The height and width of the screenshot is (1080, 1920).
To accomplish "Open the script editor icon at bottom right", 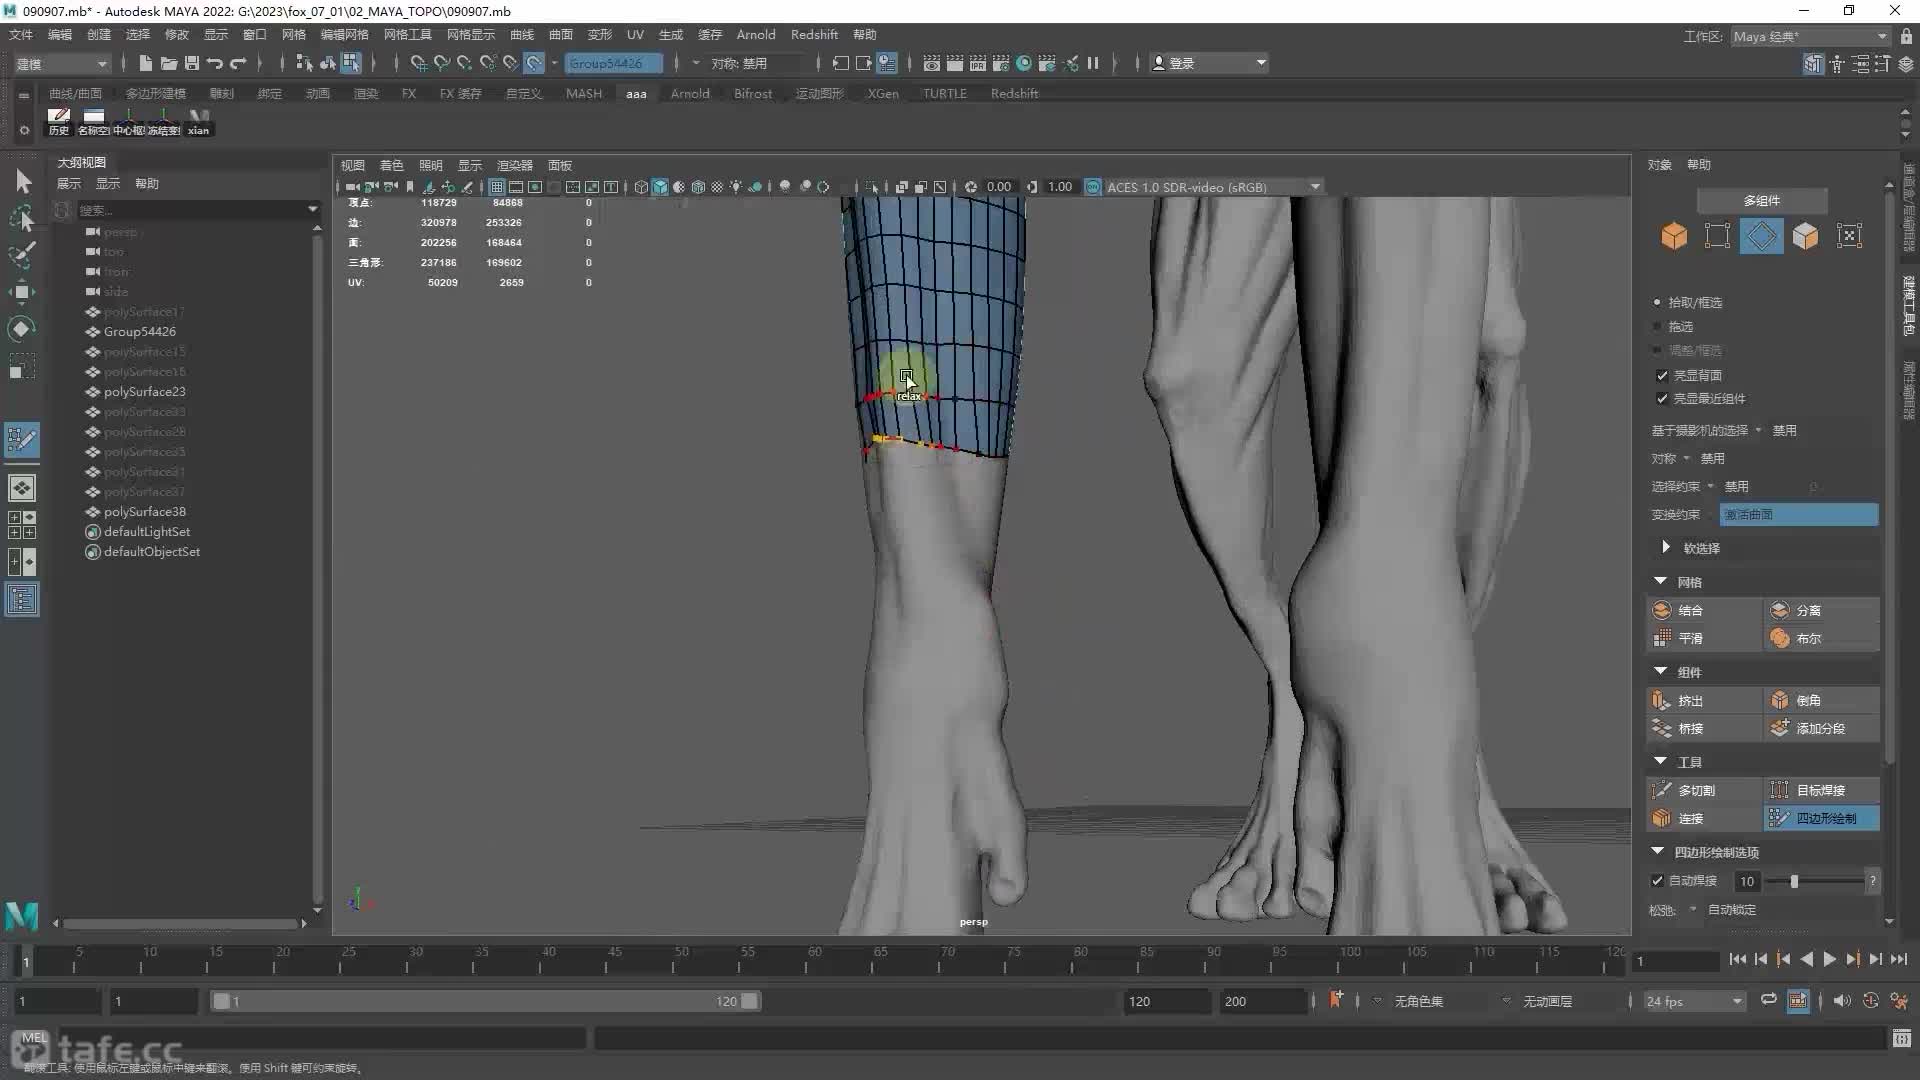I will (x=1901, y=1039).
